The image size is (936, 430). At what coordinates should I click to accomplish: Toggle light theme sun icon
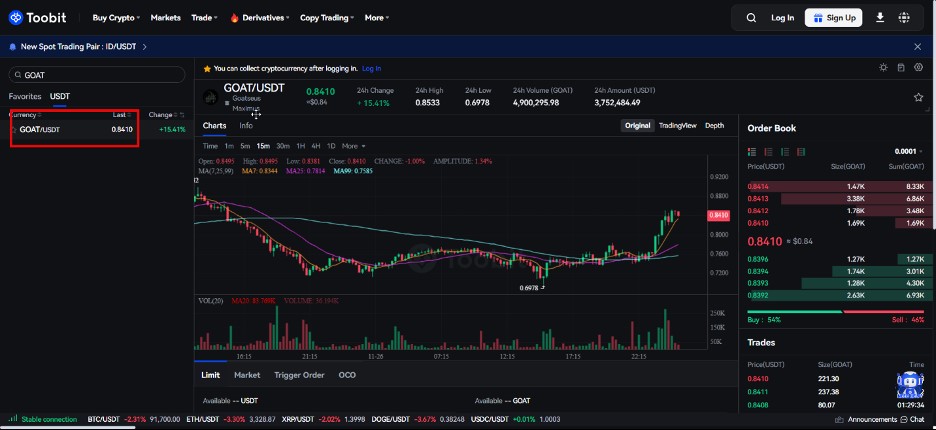point(883,67)
